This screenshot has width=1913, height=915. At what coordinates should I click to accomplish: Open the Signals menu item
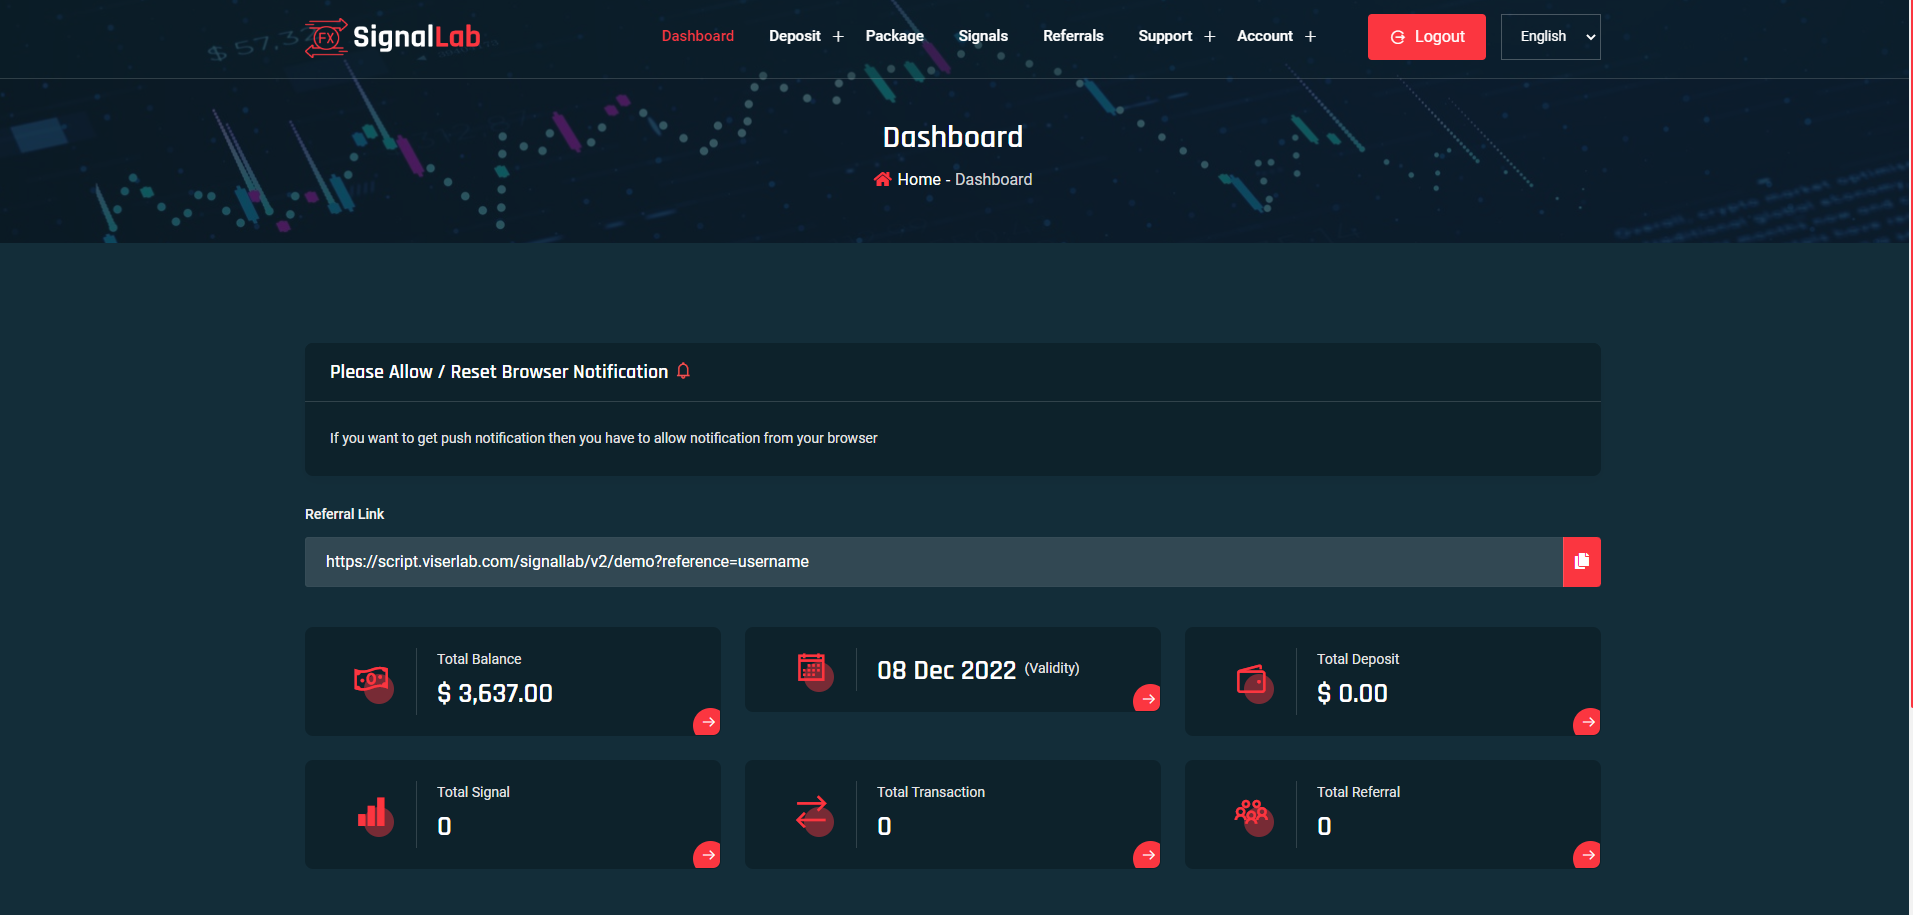point(983,36)
